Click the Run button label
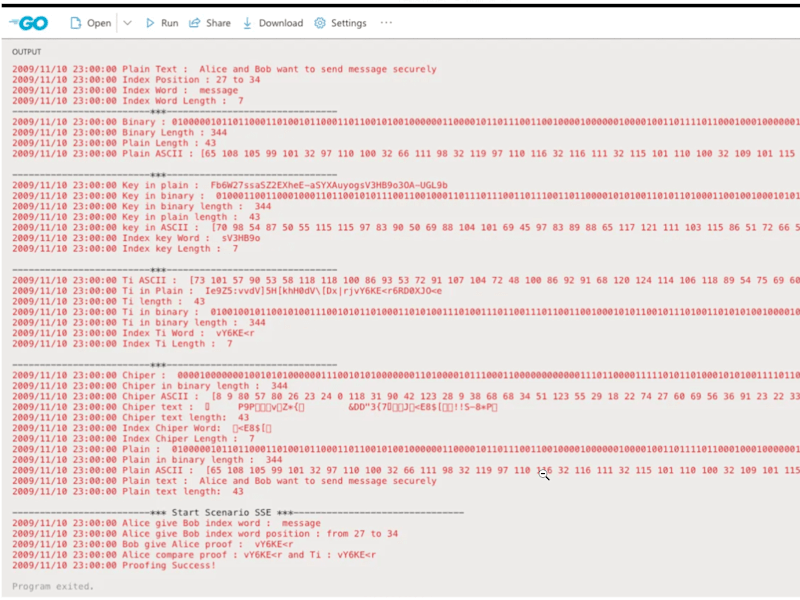Screen dimensions: 800x600 click(x=169, y=23)
